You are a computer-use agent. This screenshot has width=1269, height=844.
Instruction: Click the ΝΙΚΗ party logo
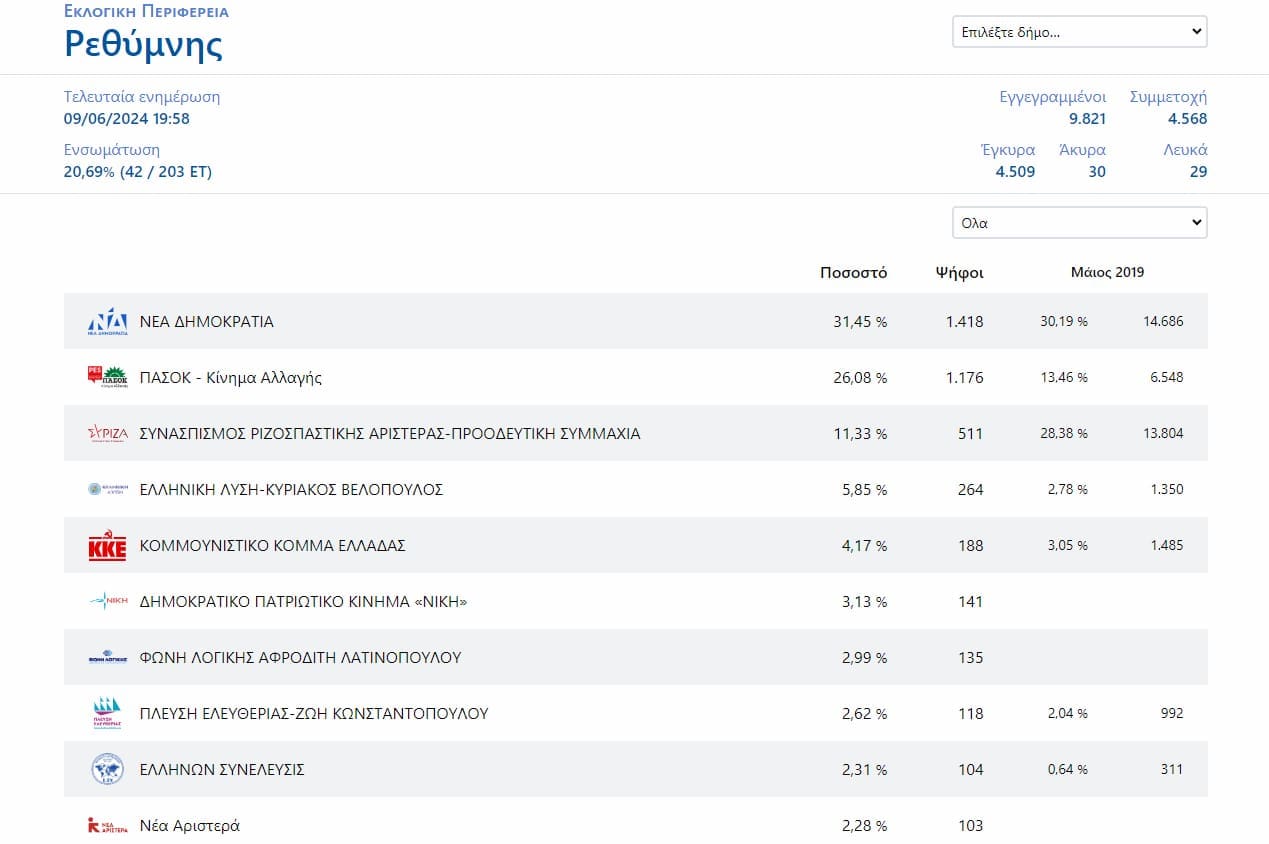107,602
